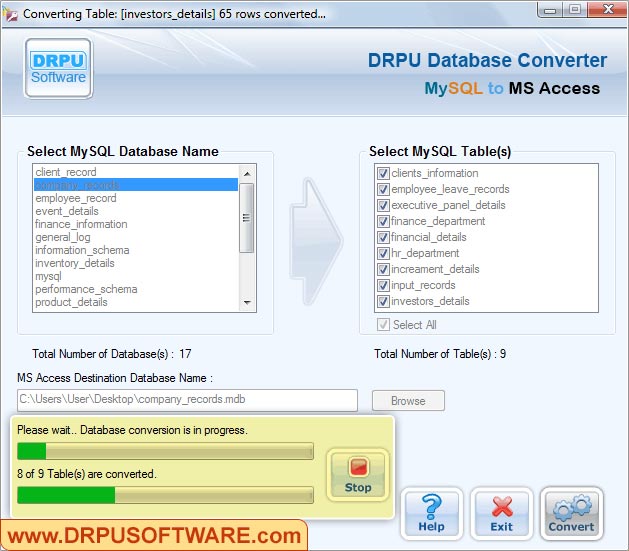The image size is (629, 551).
Task: Click 'Please wait.. Database conversion is in progress.' text
Action: pyautogui.click(x=132, y=430)
